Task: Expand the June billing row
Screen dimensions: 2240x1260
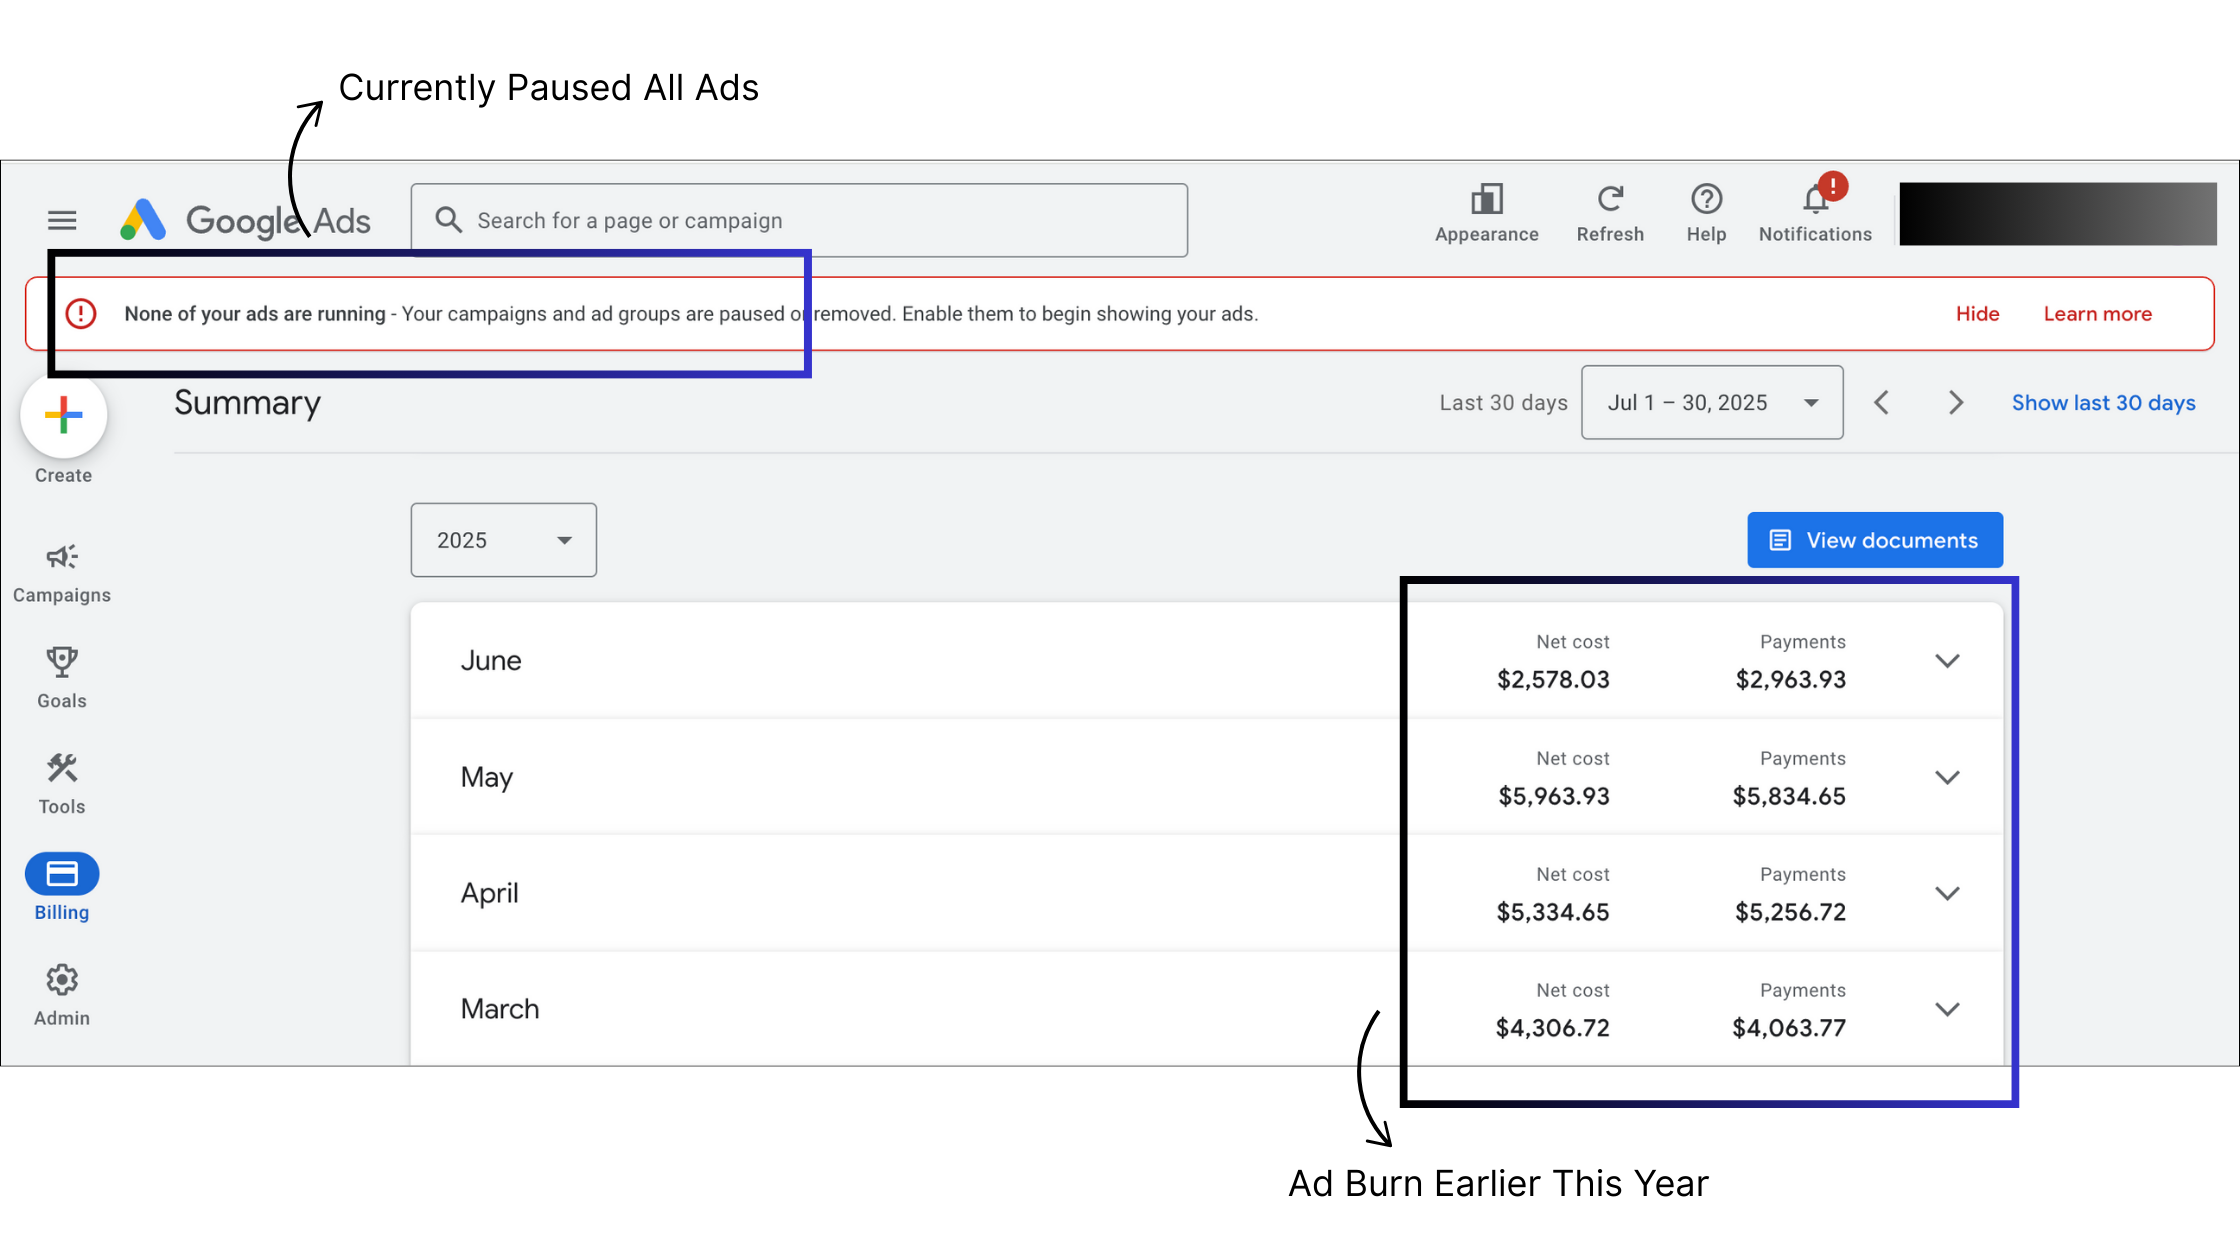Action: click(x=1946, y=661)
